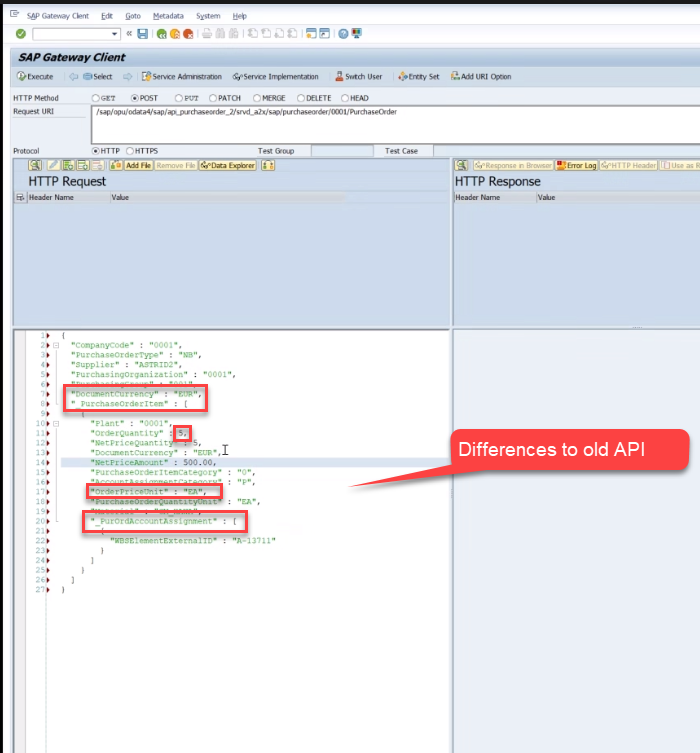Image resolution: width=700 pixels, height=753 pixels.
Task: Click the select-all icon beside Header Name column
Action: pyautogui.click(x=20, y=197)
